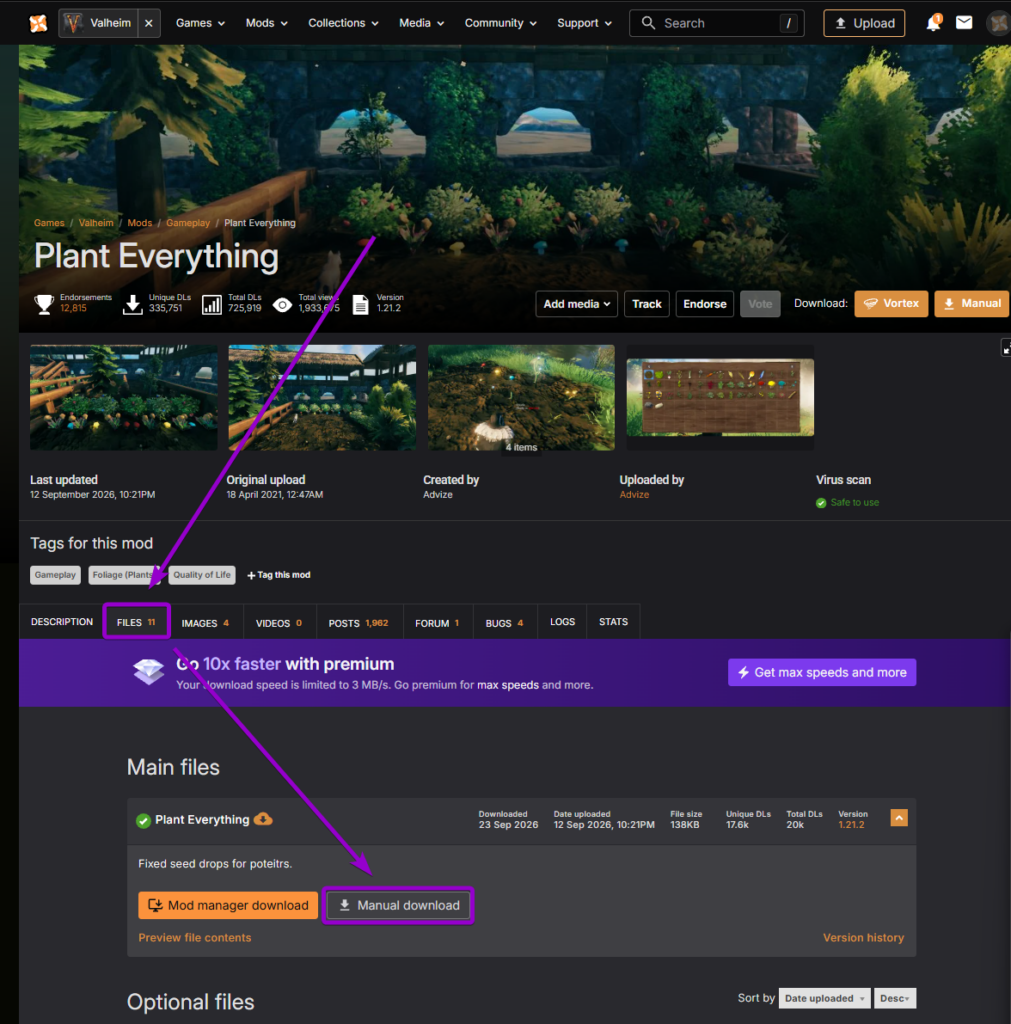Viewport: 1011px width, 1024px height.
Task: Click Mod manager download button
Action: pyautogui.click(x=228, y=906)
